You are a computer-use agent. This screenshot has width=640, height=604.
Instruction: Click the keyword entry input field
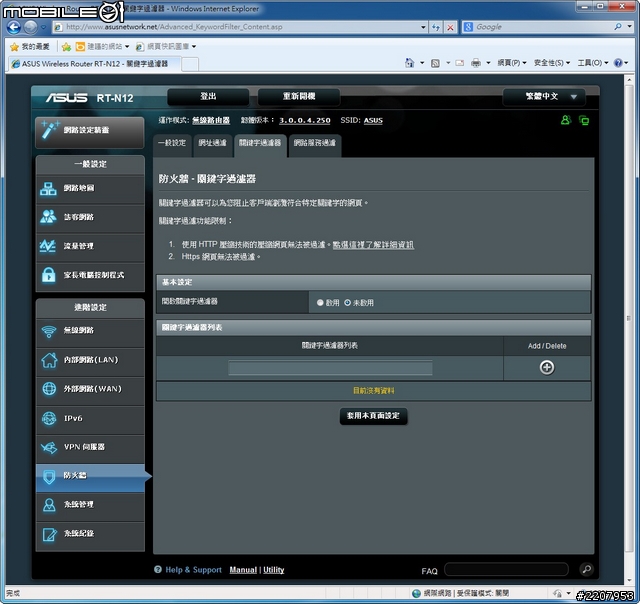point(330,368)
